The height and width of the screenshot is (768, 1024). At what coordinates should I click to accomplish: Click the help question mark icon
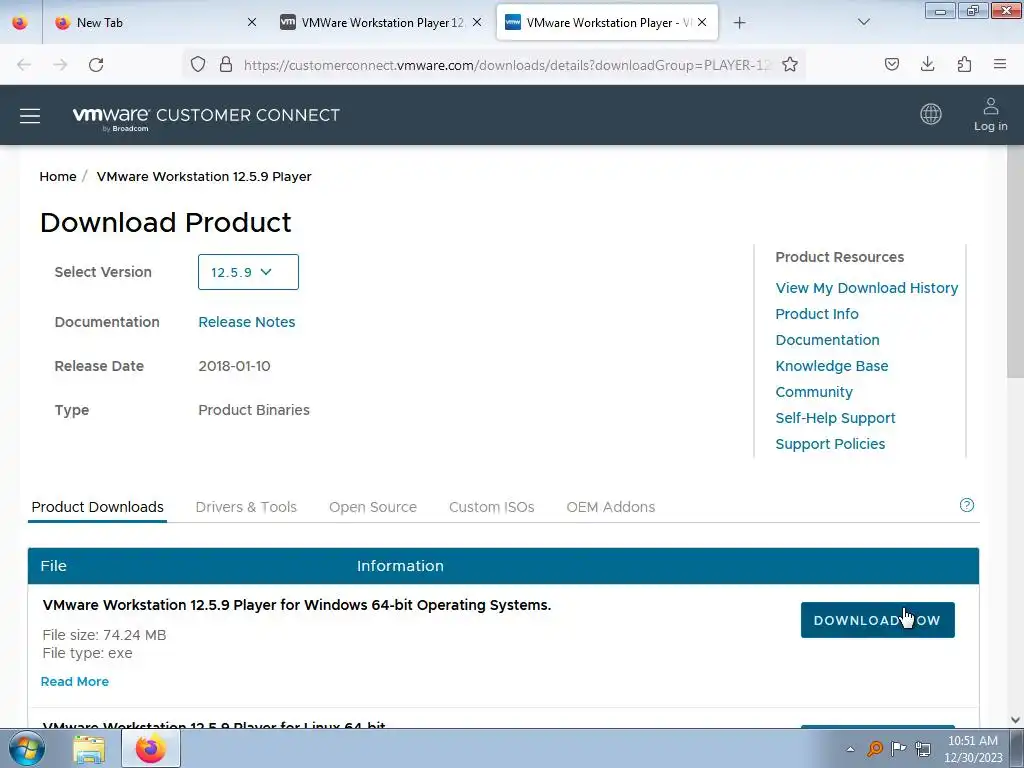[967, 505]
